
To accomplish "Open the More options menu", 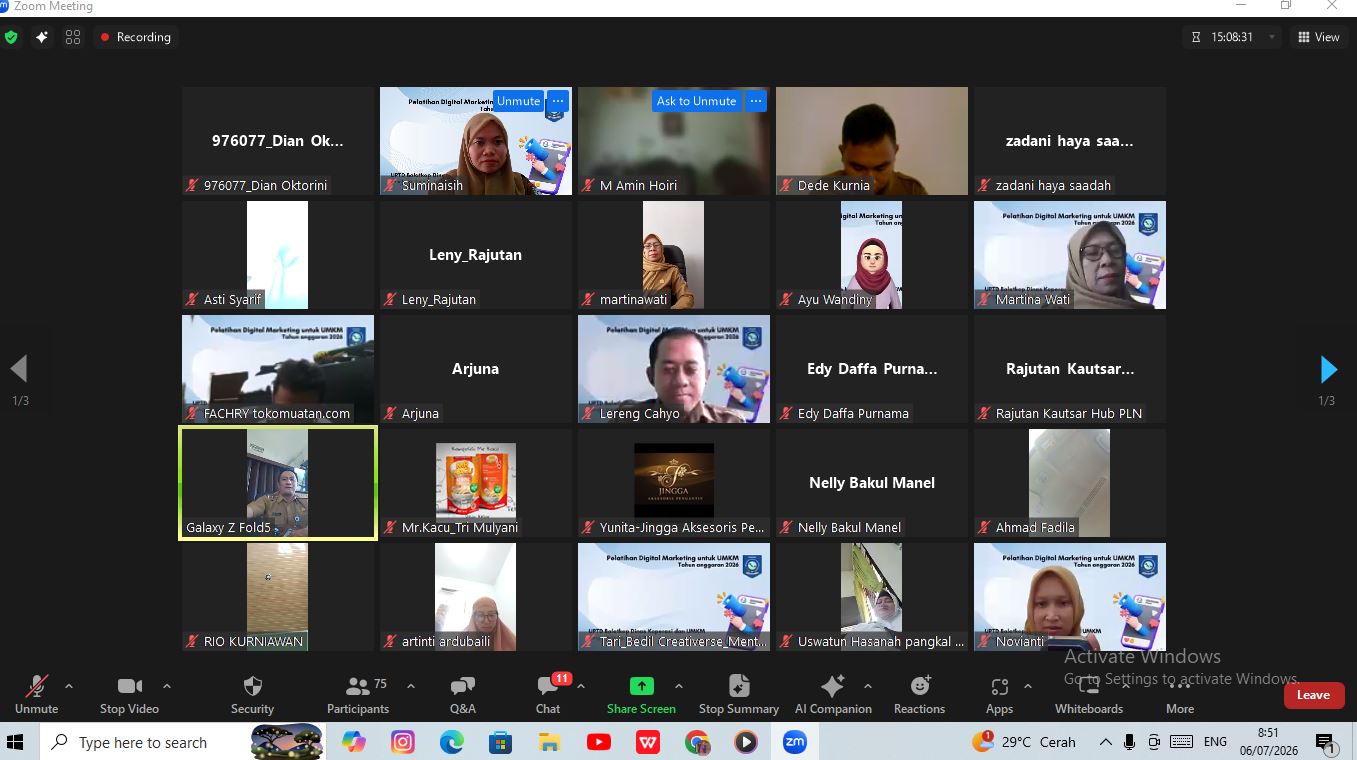I will [1180, 694].
